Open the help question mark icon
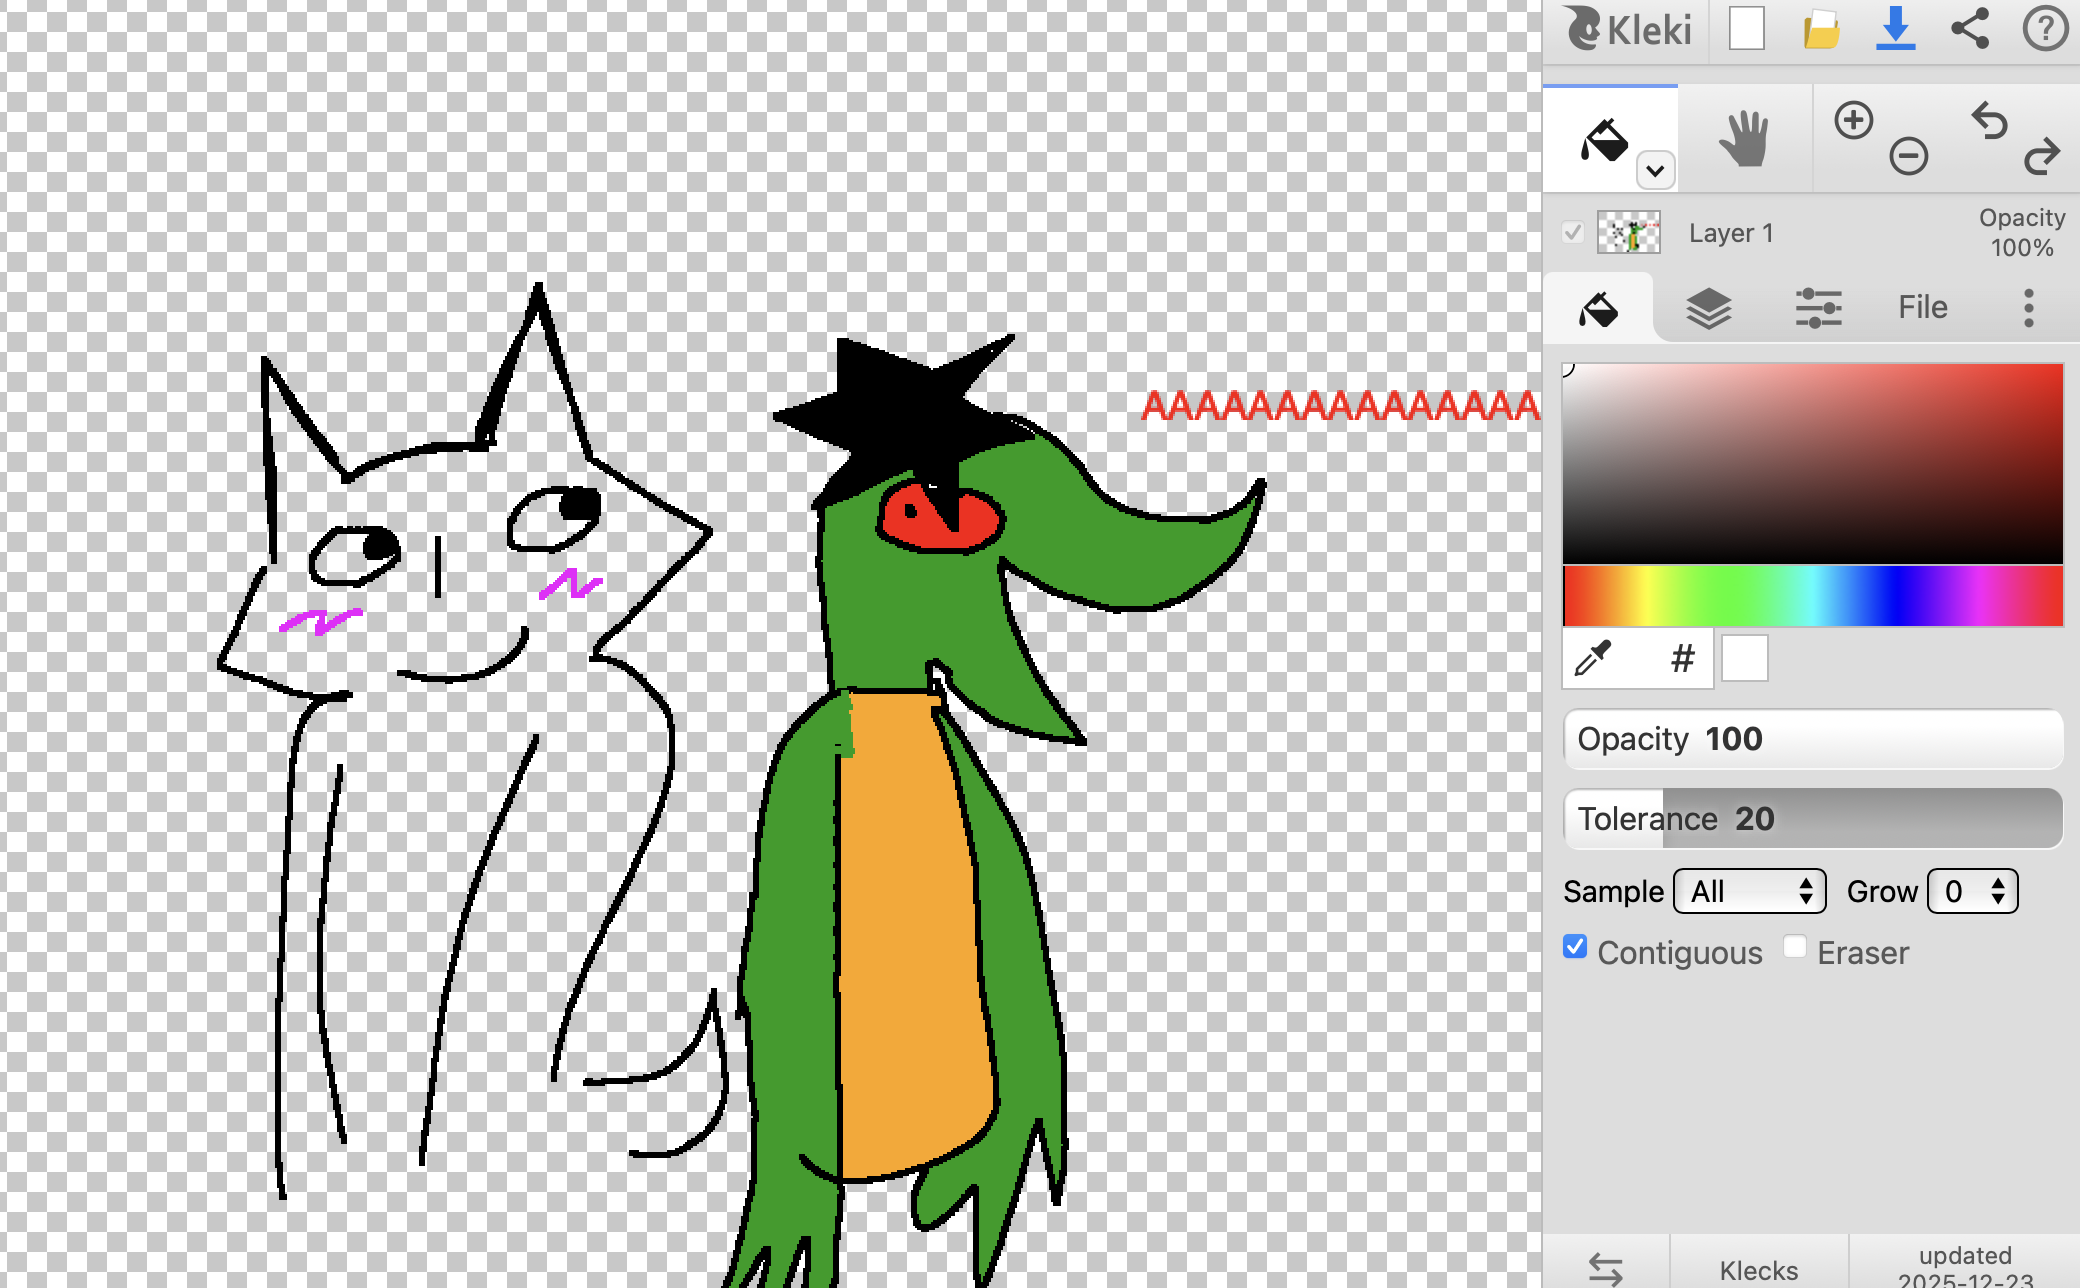The height and width of the screenshot is (1288, 2080). click(x=2044, y=29)
